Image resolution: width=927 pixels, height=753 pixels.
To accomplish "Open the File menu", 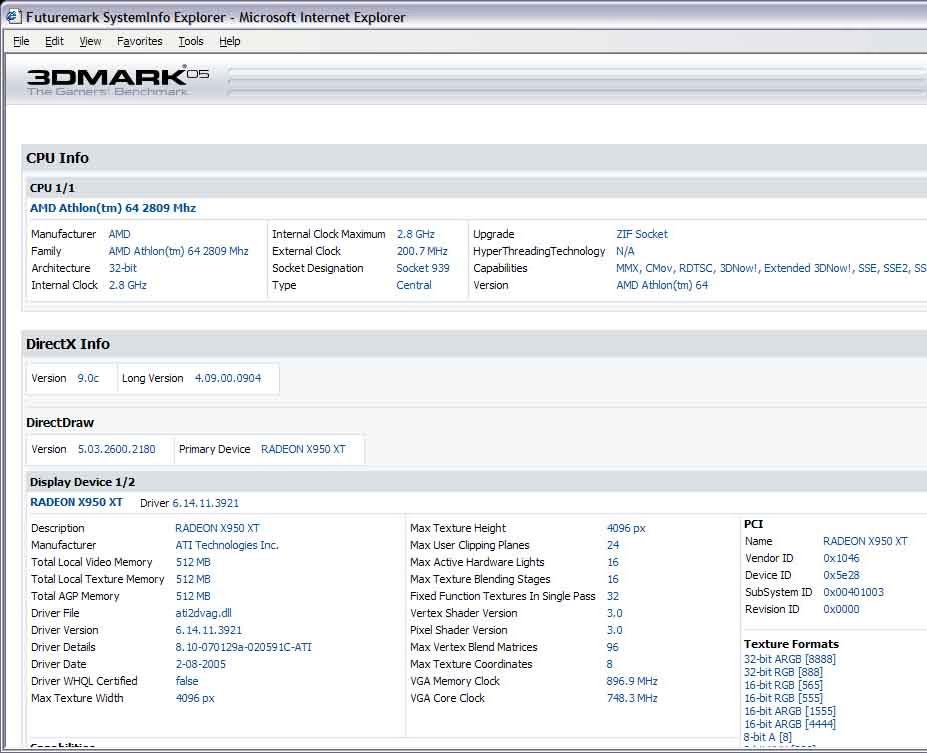I will pos(21,41).
